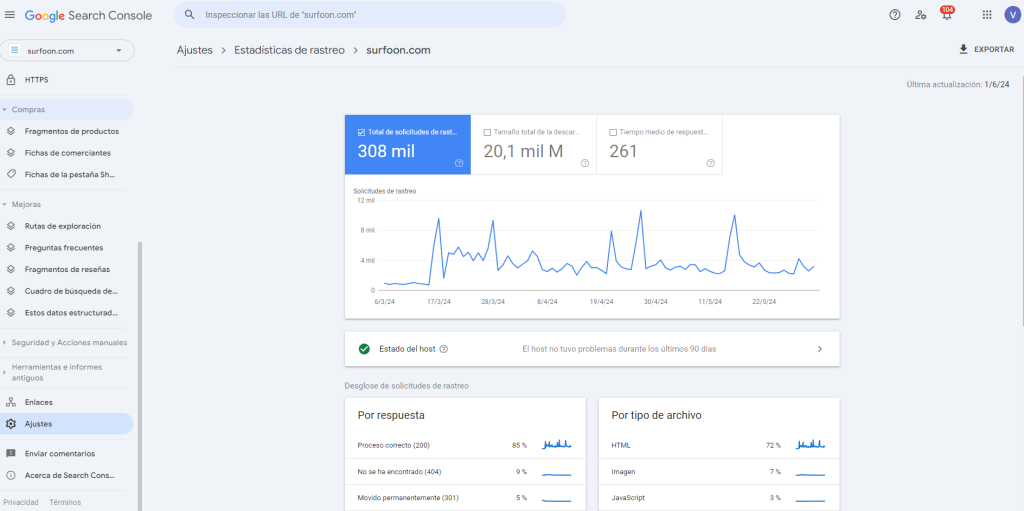1024x511 pixels.
Task: Click the EXPORTAR button
Action: pyautogui.click(x=985, y=49)
